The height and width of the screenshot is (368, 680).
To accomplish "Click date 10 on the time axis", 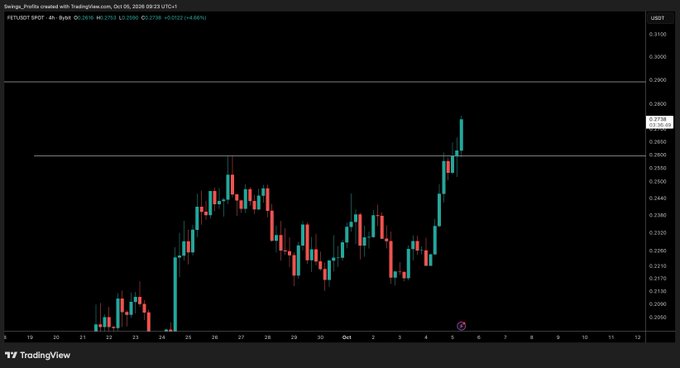I will coord(585,337).
